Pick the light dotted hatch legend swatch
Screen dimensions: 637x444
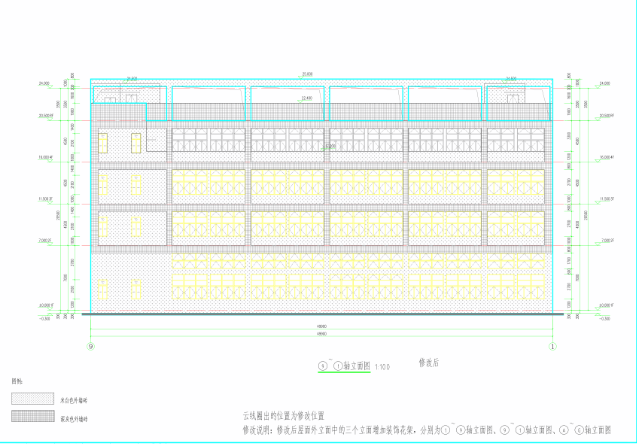coord(32,399)
